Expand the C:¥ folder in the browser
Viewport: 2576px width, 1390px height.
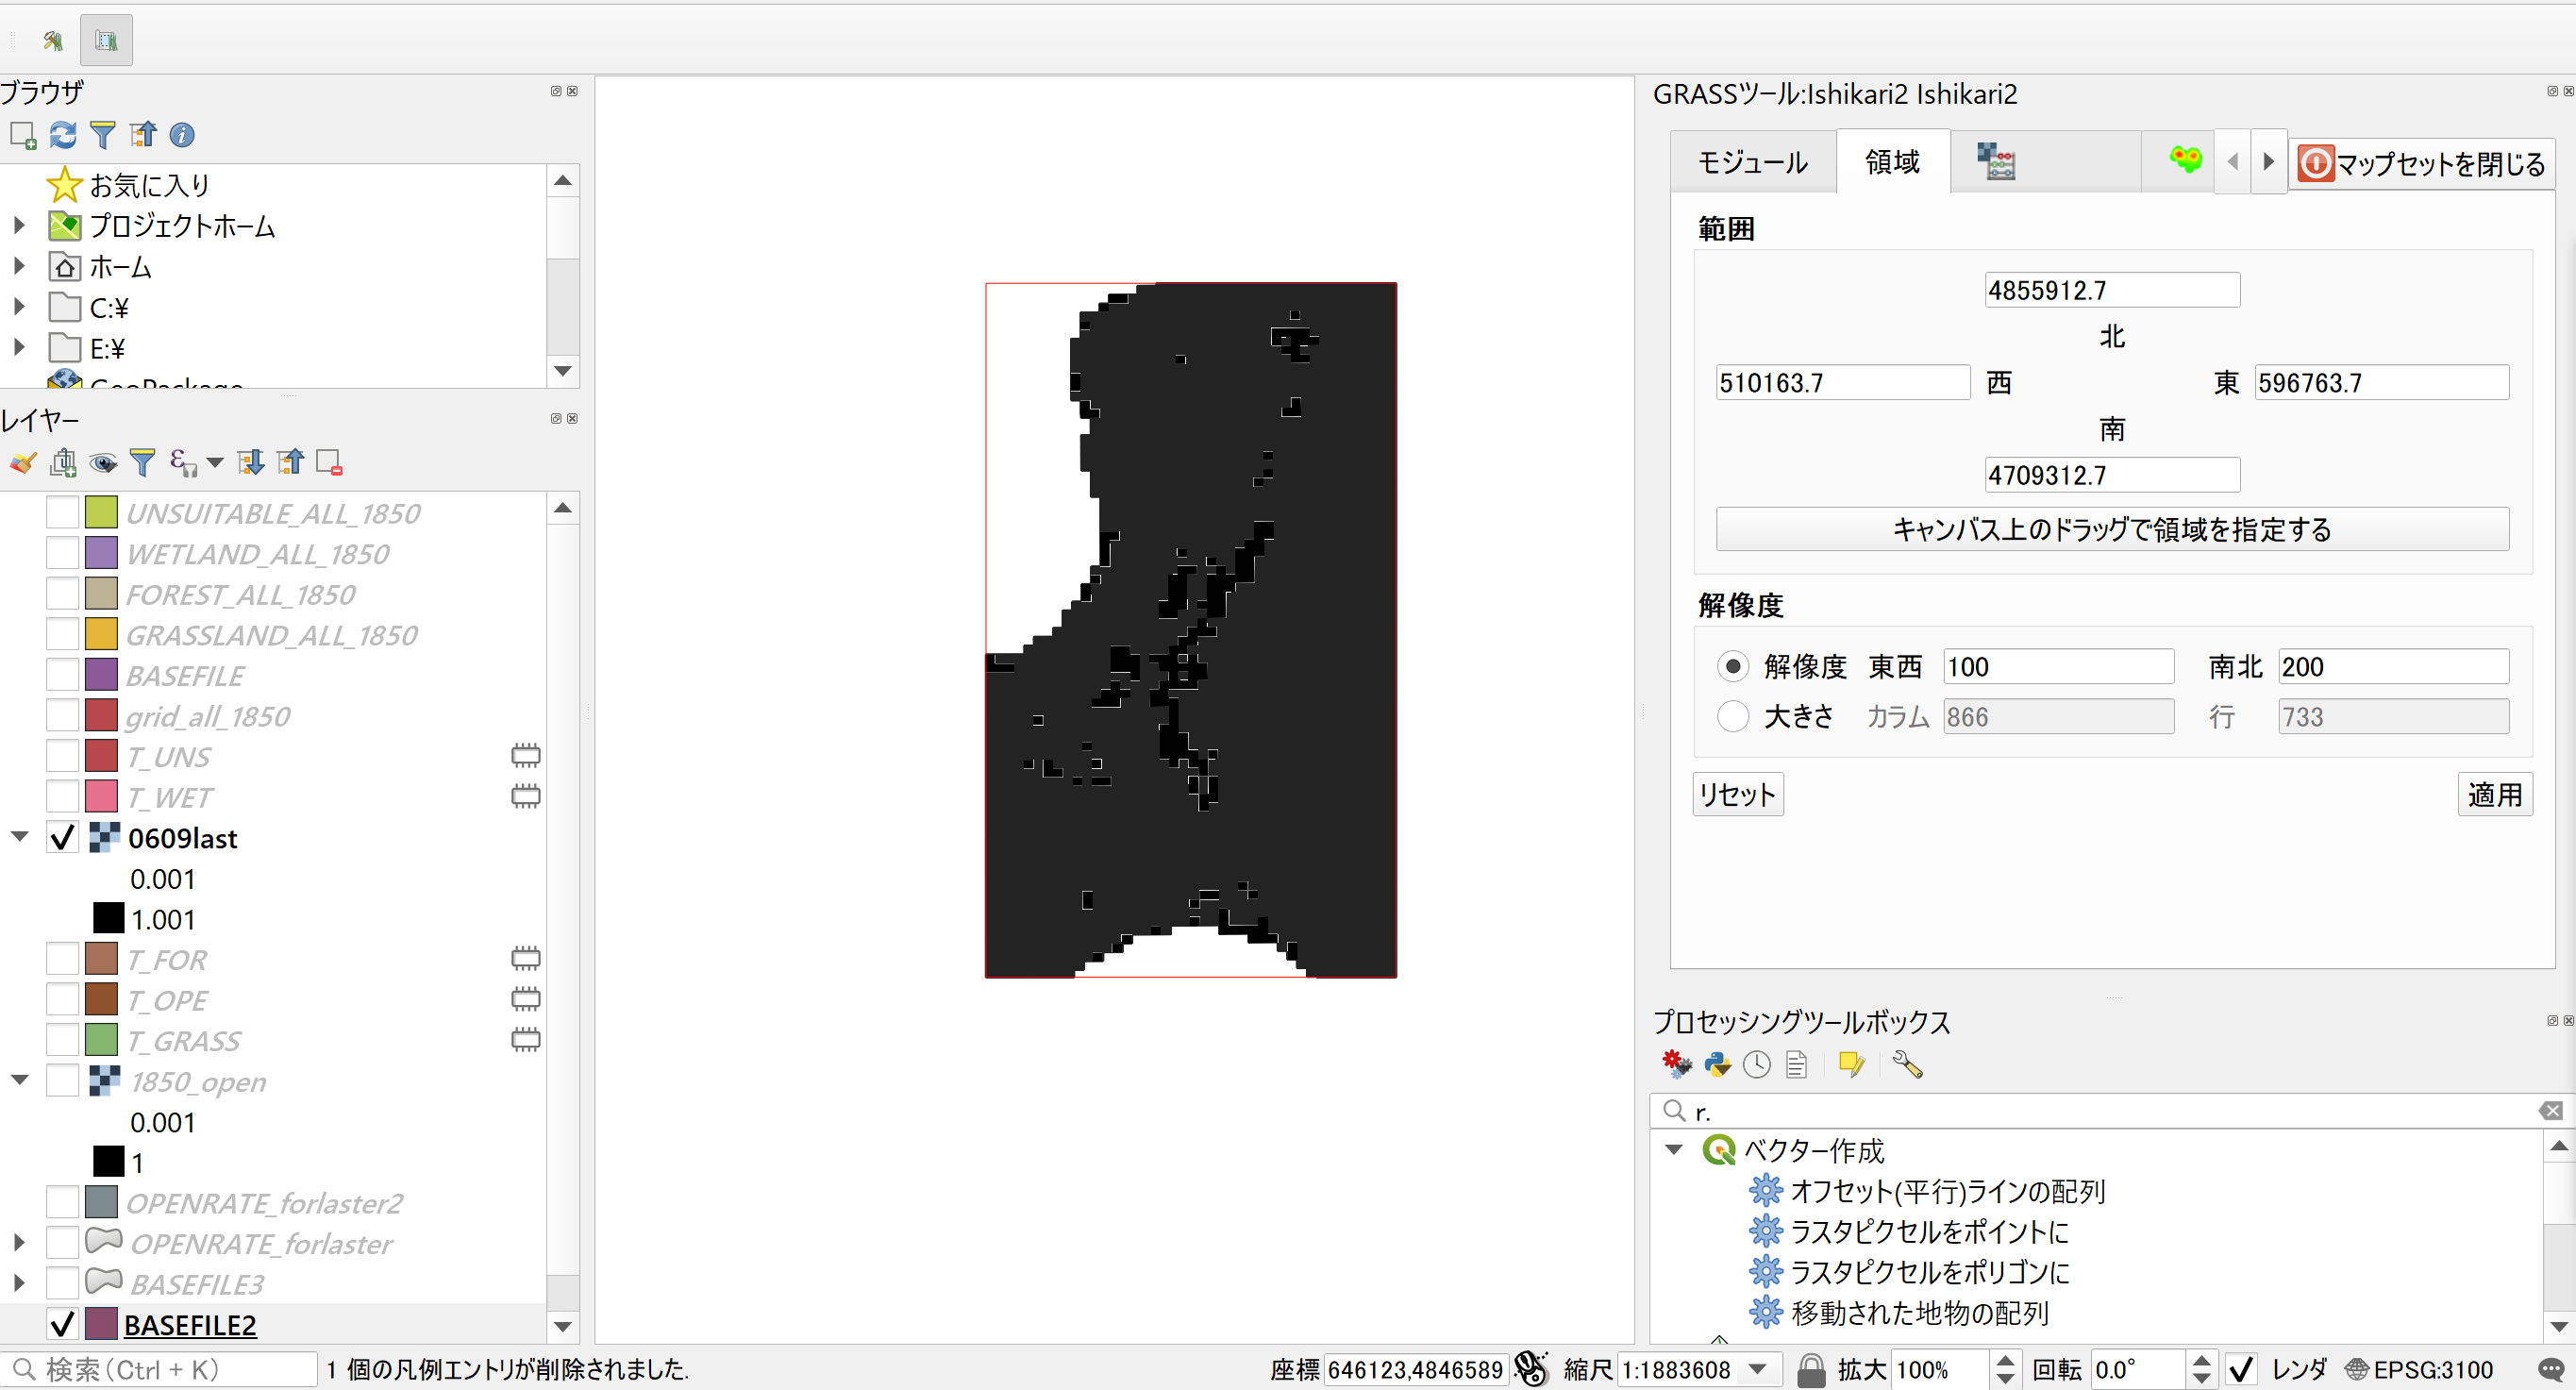click(x=20, y=307)
